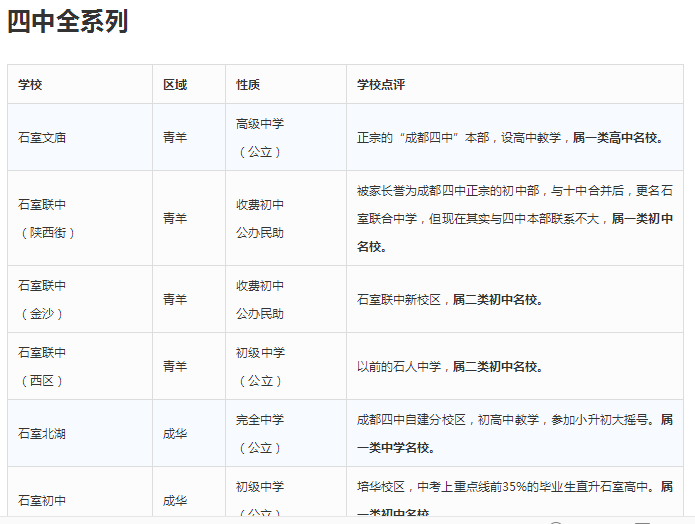Click 青羊 district in the 石室文庙 row

tap(175, 137)
